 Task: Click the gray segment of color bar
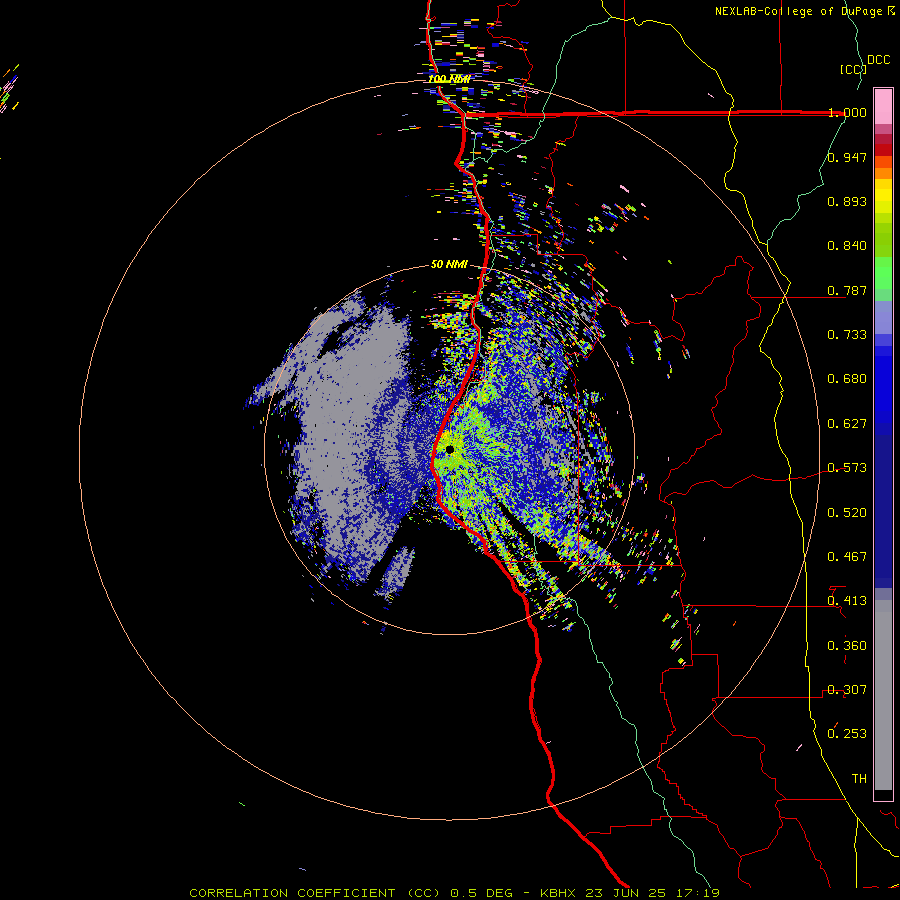point(883,695)
